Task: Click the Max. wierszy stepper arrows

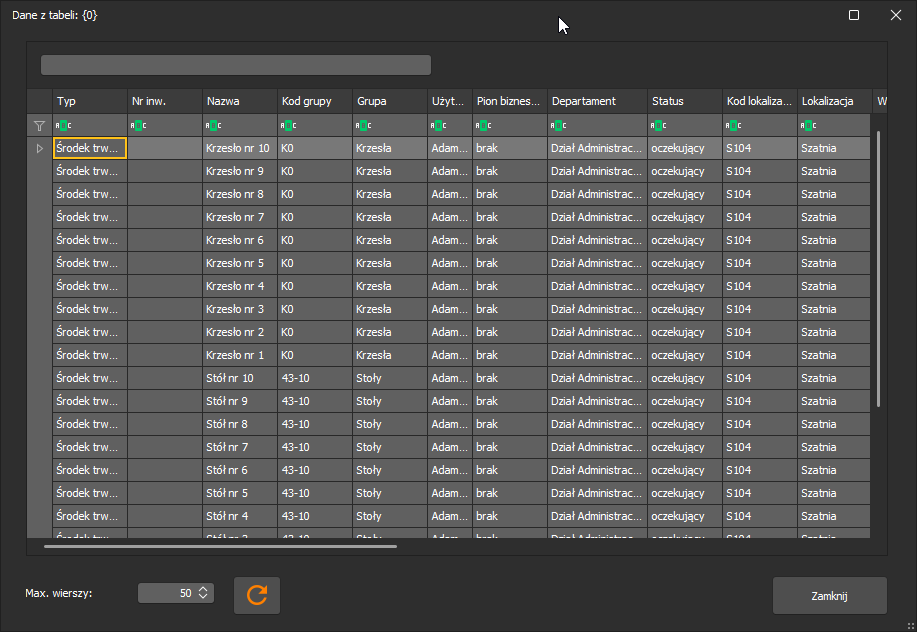Action: click(203, 593)
